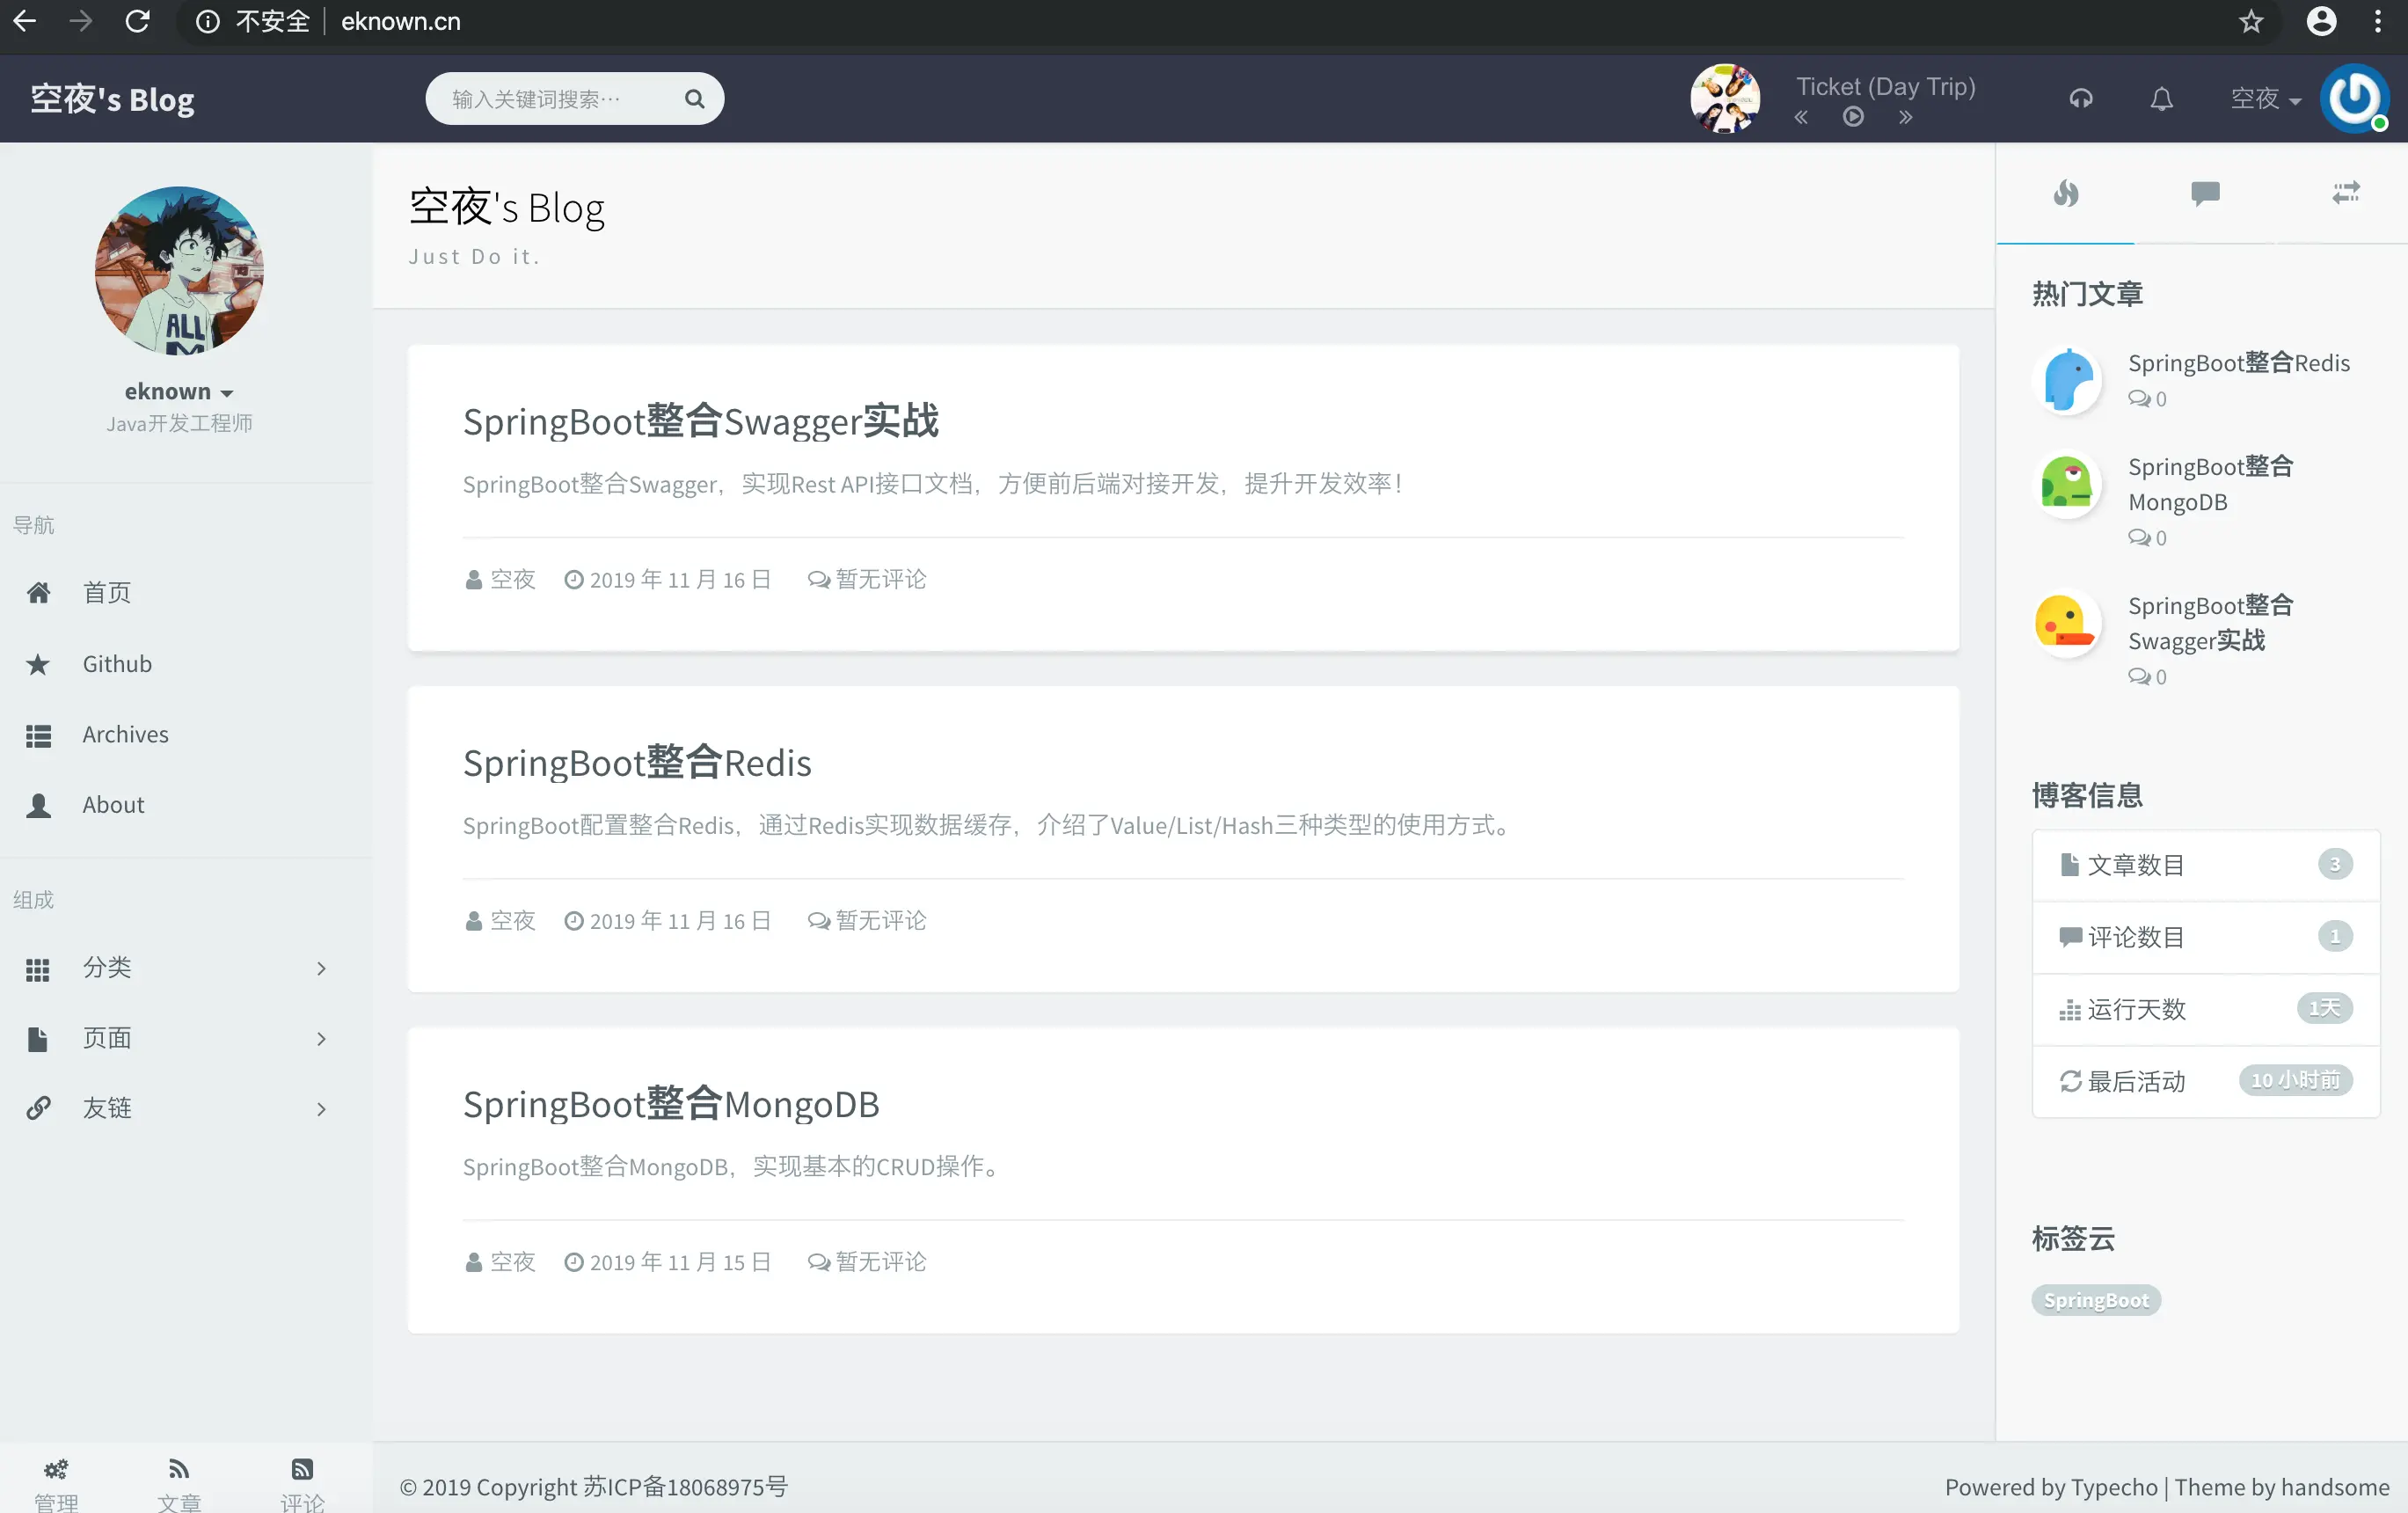Open the recent comments speech-bubble panel icon
This screenshot has height=1513, width=2408.
[2205, 194]
